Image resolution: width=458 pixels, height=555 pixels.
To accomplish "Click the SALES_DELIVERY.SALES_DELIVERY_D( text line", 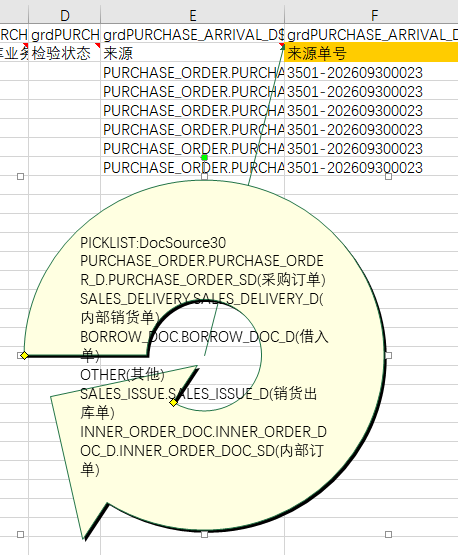I will point(201,299).
